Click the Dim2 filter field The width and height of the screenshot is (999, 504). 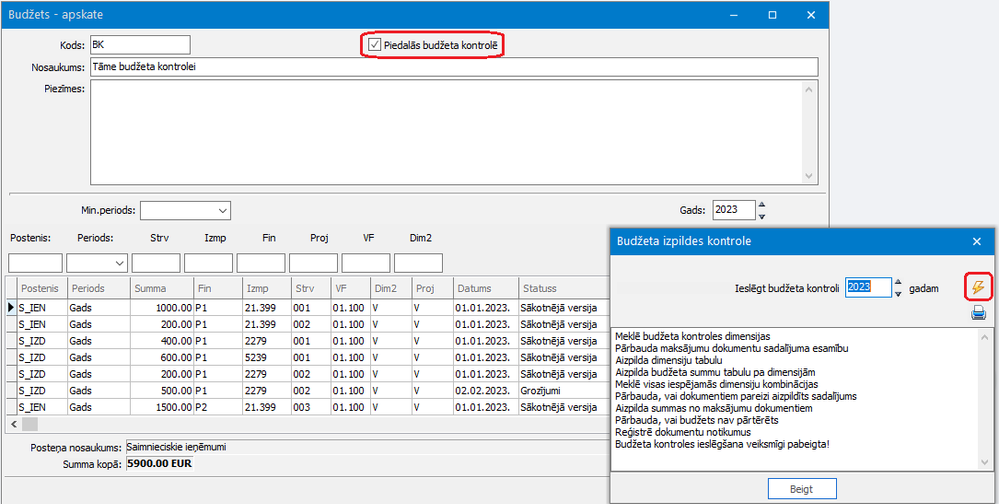(x=418, y=263)
